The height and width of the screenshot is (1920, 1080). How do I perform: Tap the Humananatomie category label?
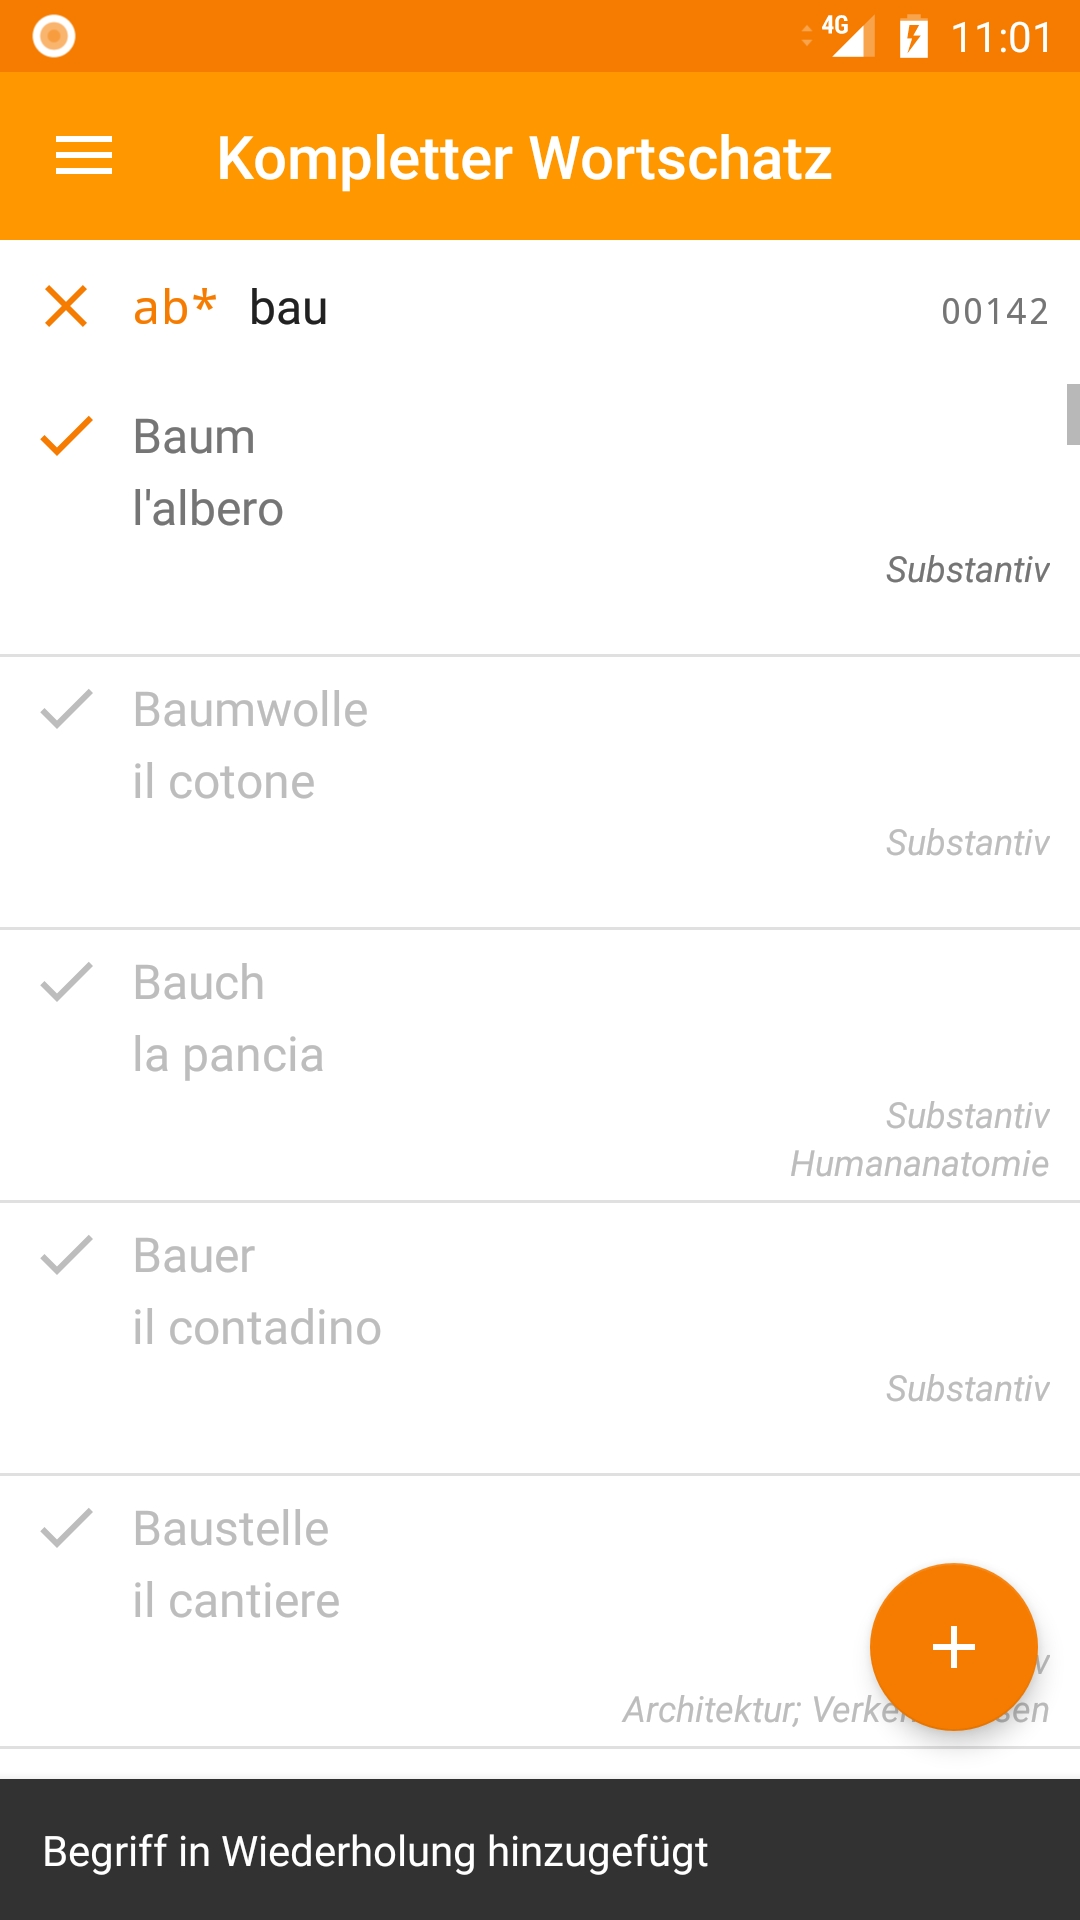click(x=918, y=1164)
